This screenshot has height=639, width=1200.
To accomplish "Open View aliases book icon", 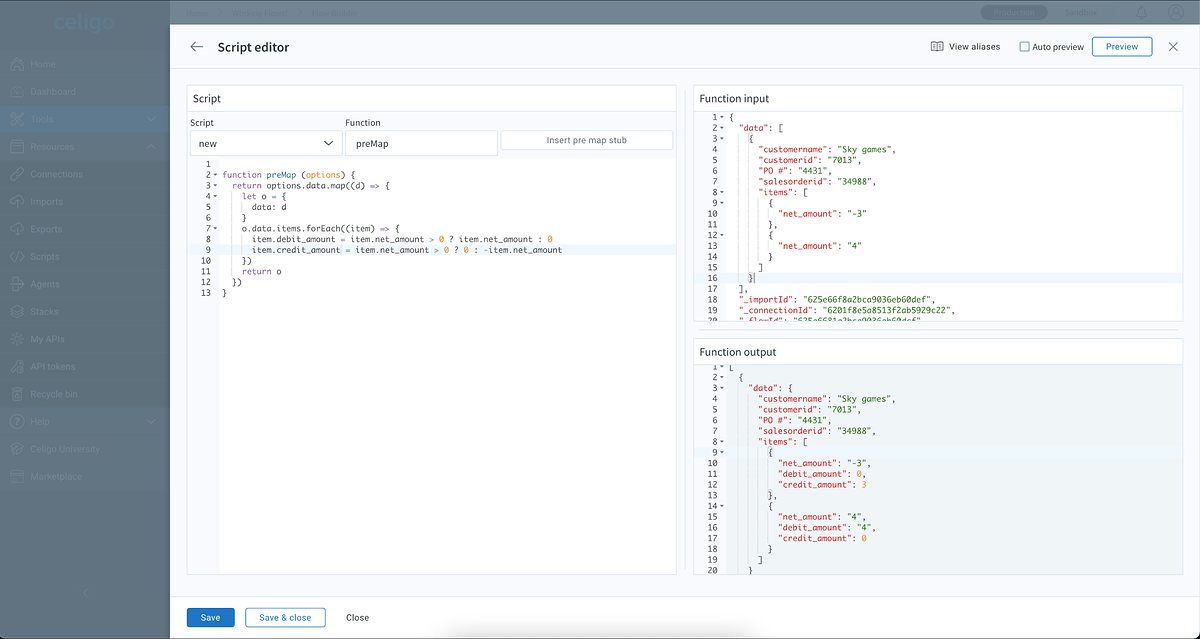I will (937, 47).
